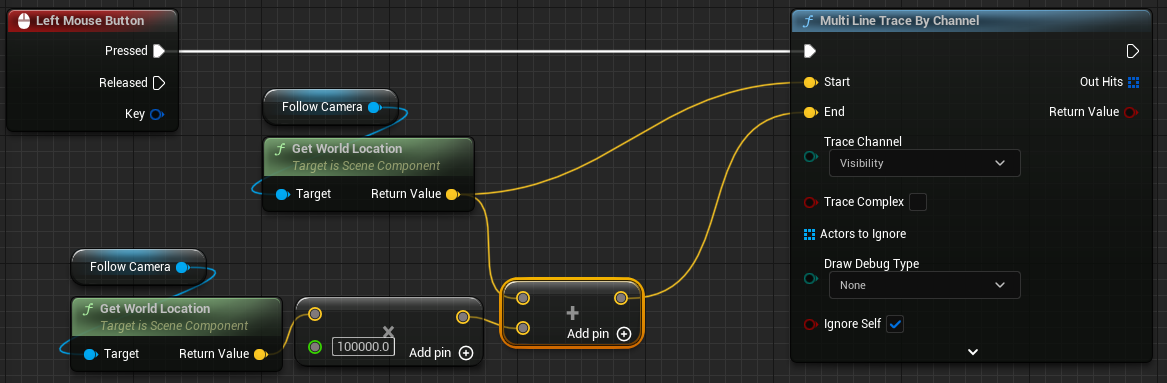The image size is (1167, 383).
Task: Click the Target pin on upper Get World Location
Action: (282, 195)
